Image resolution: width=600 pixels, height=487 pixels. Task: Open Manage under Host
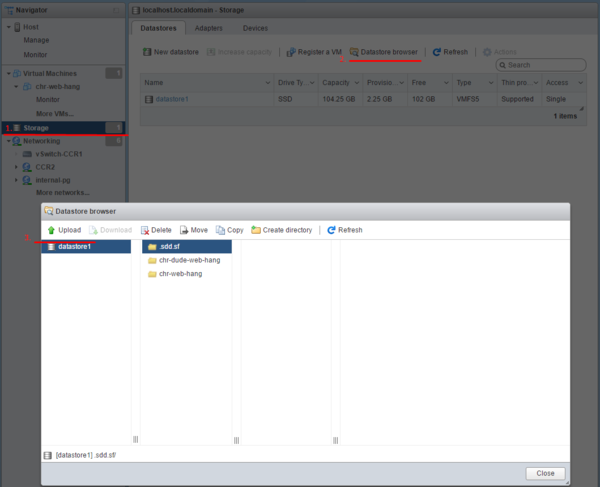click(36, 40)
